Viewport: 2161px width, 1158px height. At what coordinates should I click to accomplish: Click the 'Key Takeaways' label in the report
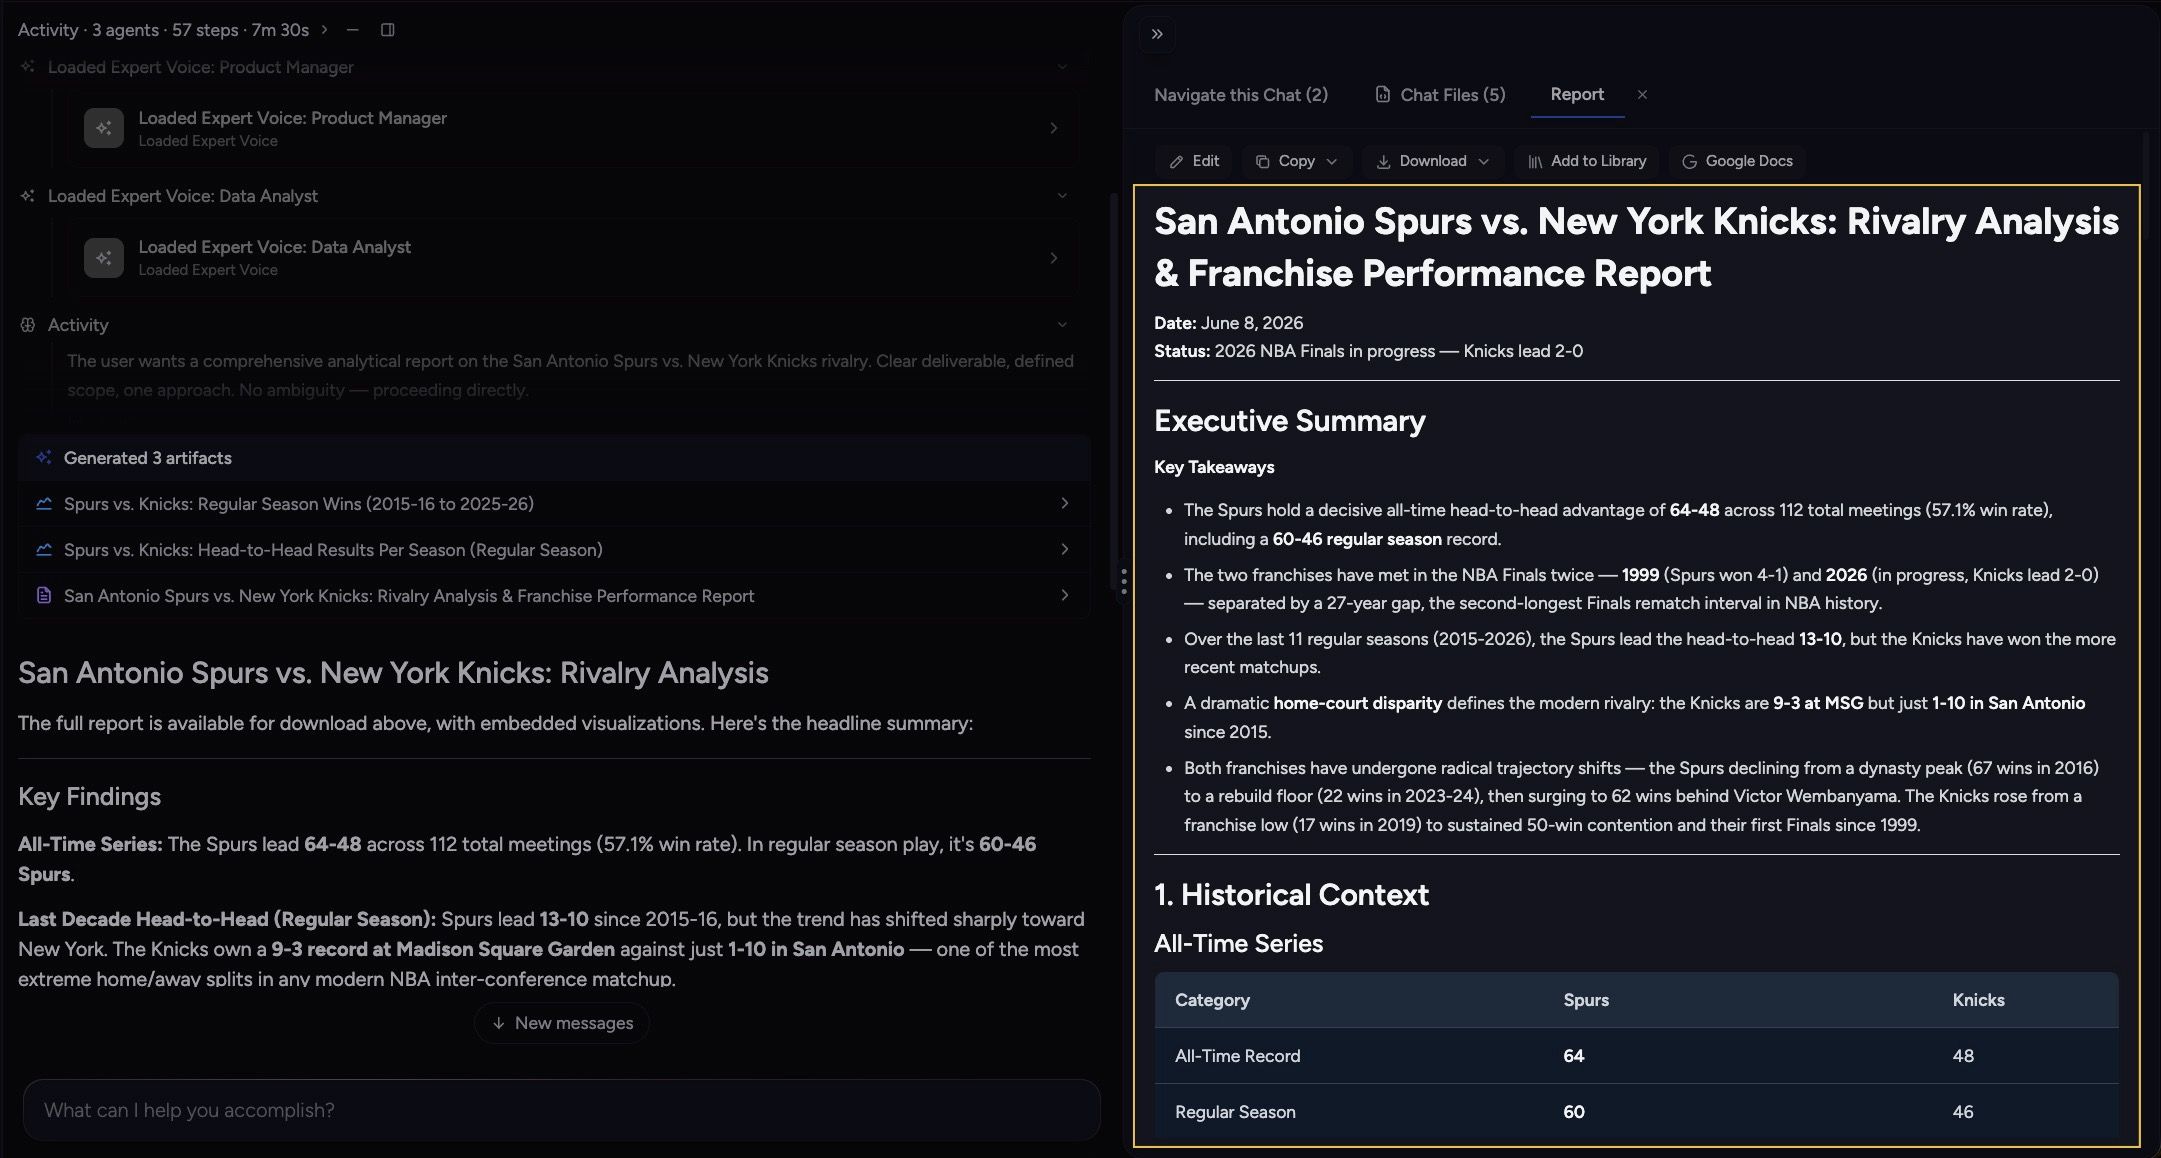point(1214,467)
